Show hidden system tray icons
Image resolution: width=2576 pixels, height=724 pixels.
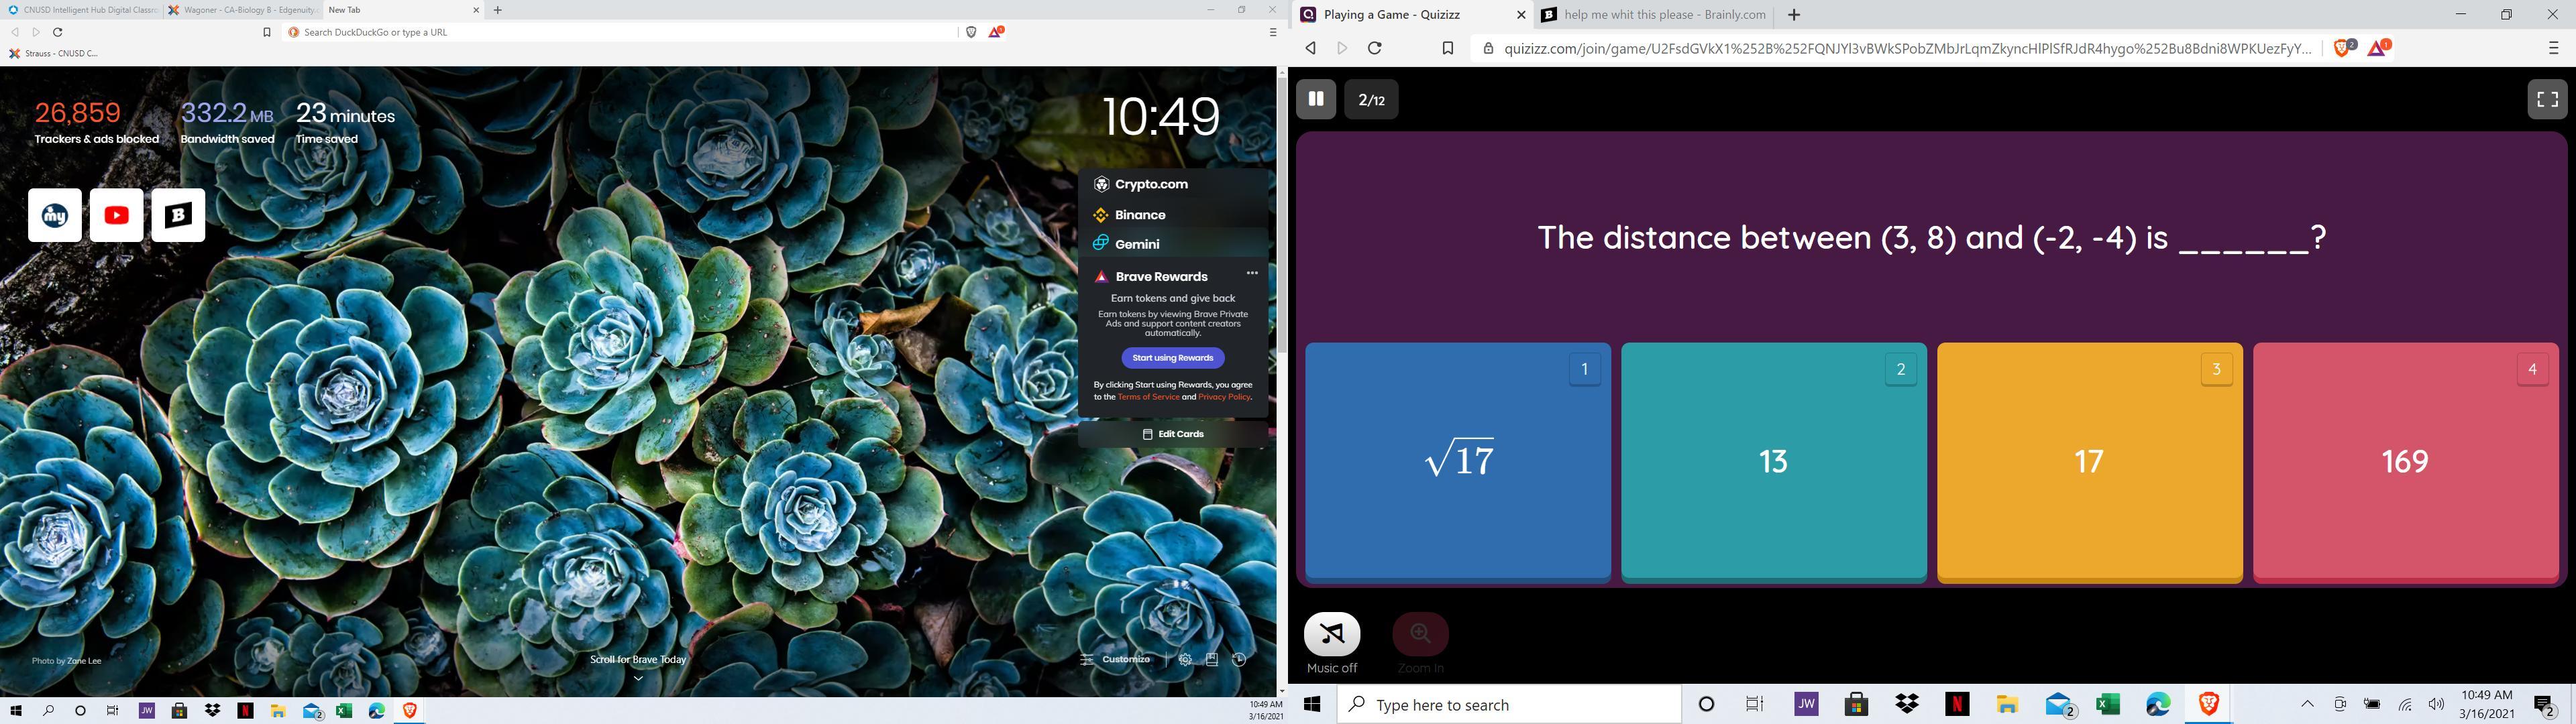2308,704
